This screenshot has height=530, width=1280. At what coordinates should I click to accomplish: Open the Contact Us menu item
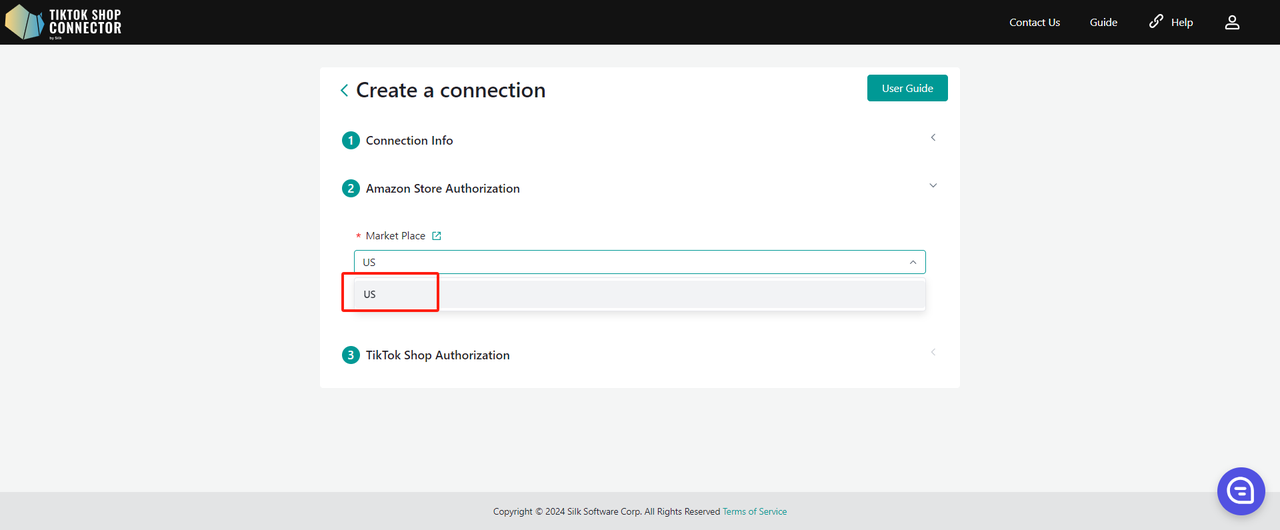click(x=1034, y=22)
